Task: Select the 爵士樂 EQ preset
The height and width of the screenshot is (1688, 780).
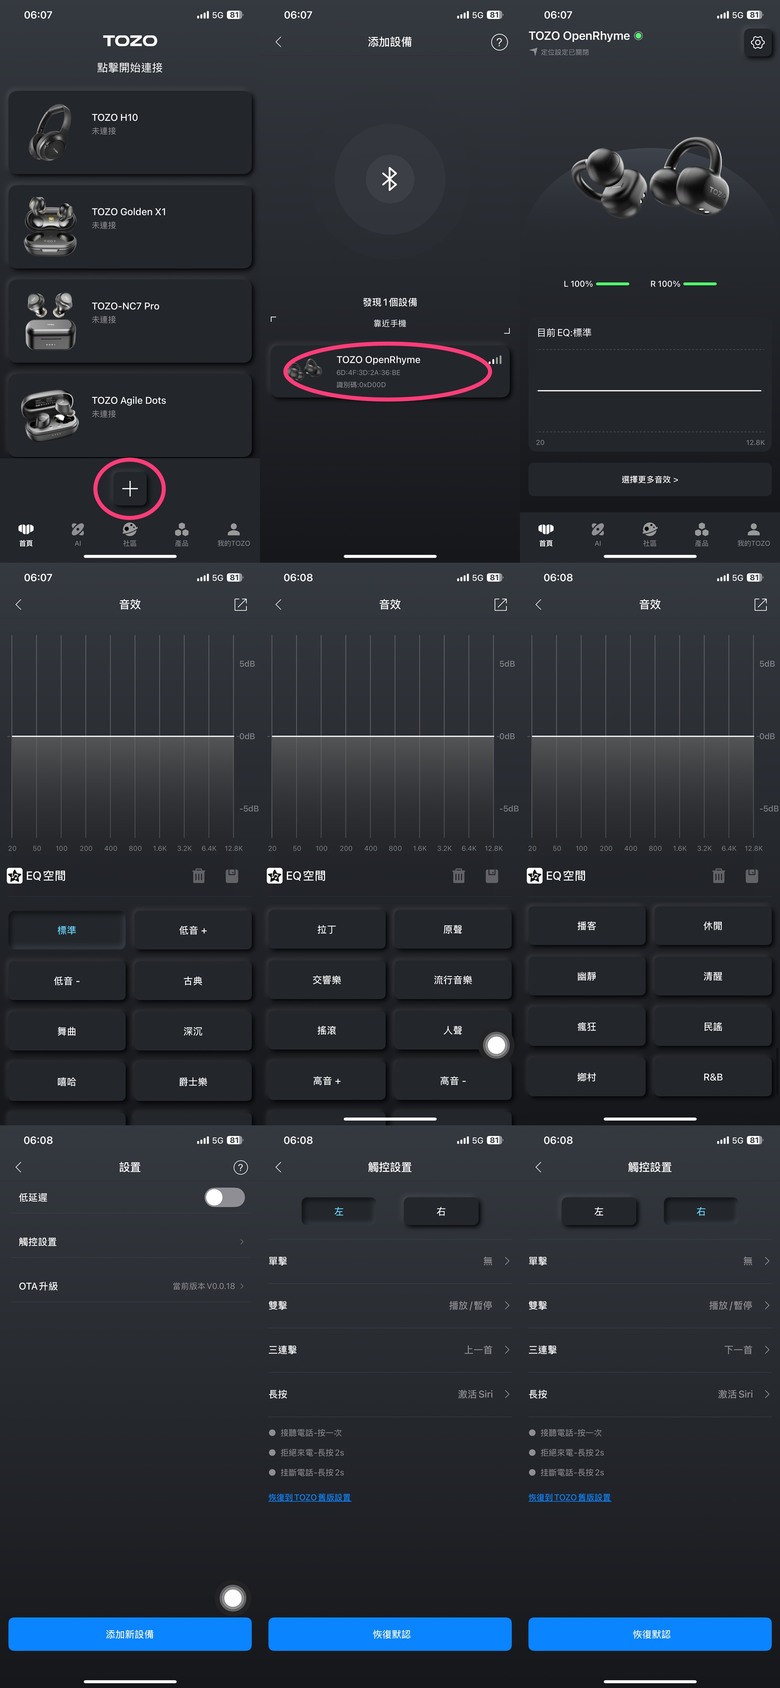Action: [x=193, y=1082]
